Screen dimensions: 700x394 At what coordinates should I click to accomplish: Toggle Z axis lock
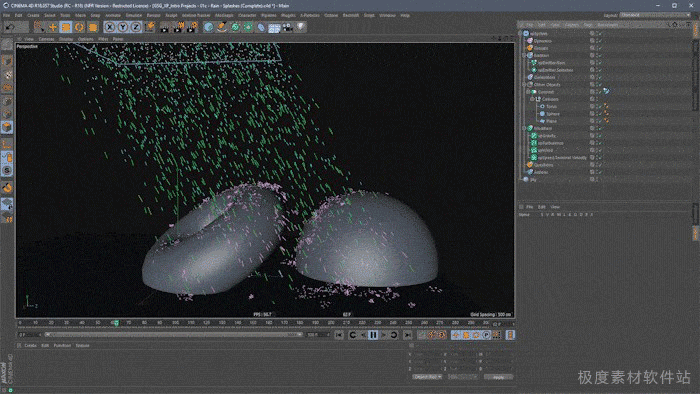pyautogui.click(x=136, y=27)
